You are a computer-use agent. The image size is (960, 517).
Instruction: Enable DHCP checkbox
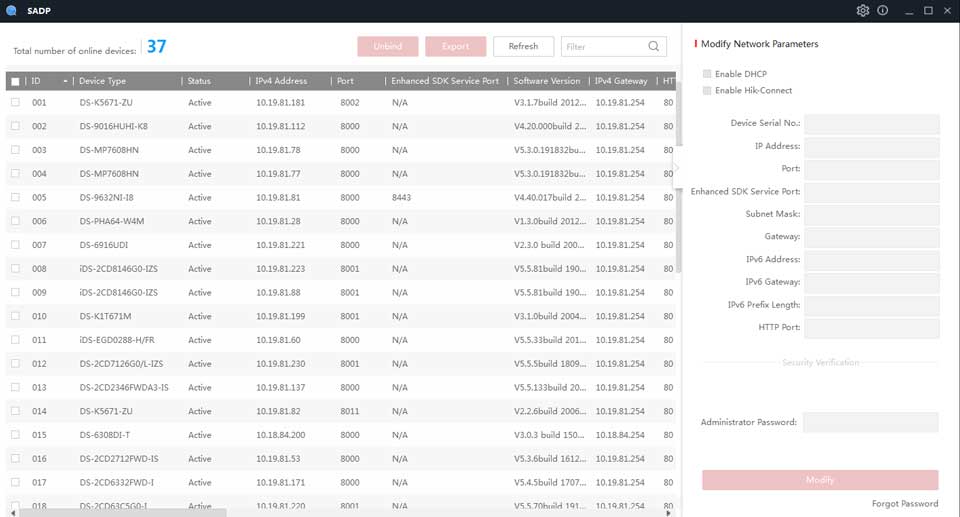708,74
